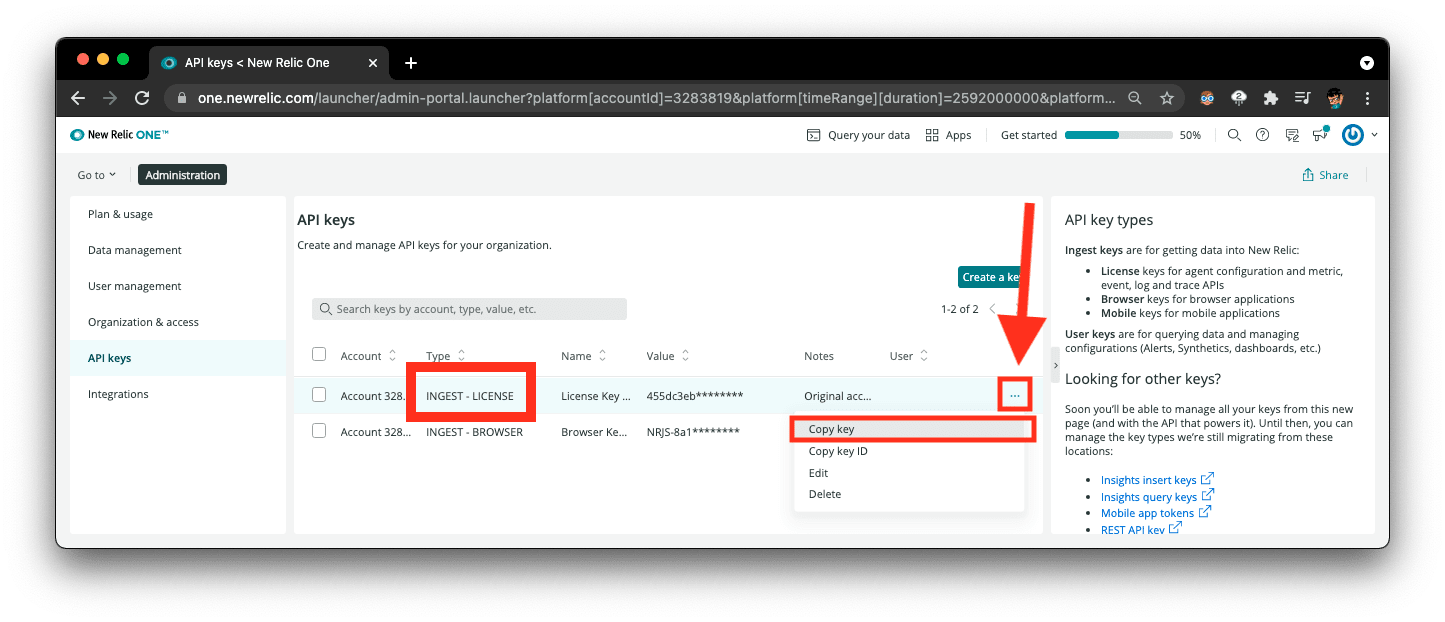Open the announcements megaphone icon
The image size is (1445, 622).
pyautogui.click(x=1321, y=134)
